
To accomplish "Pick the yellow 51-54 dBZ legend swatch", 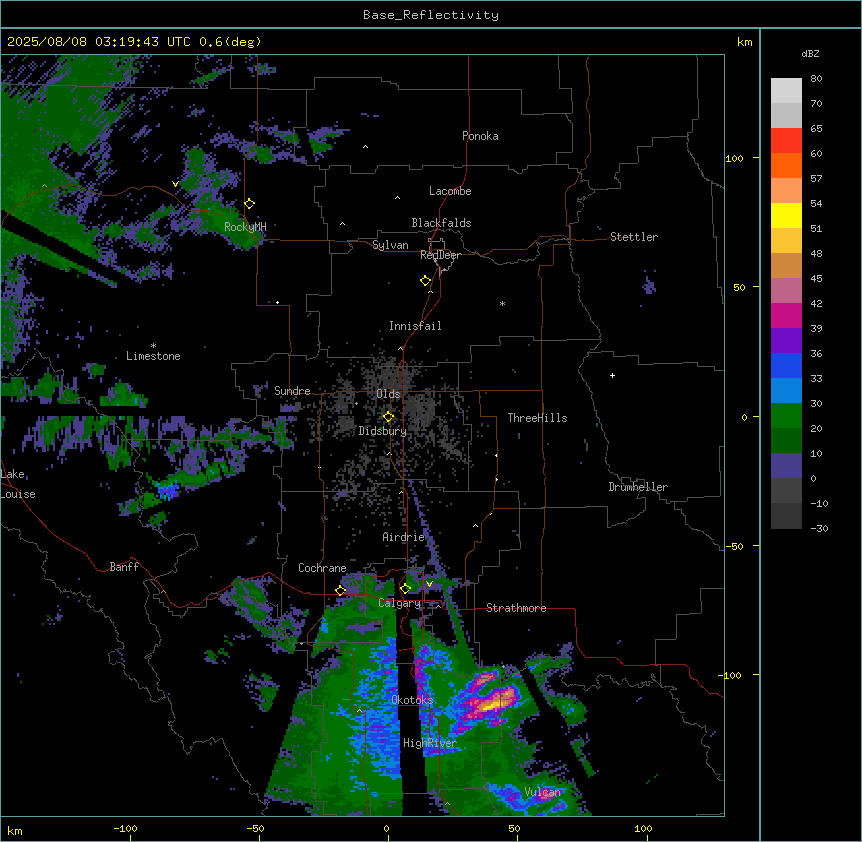I will (x=786, y=215).
